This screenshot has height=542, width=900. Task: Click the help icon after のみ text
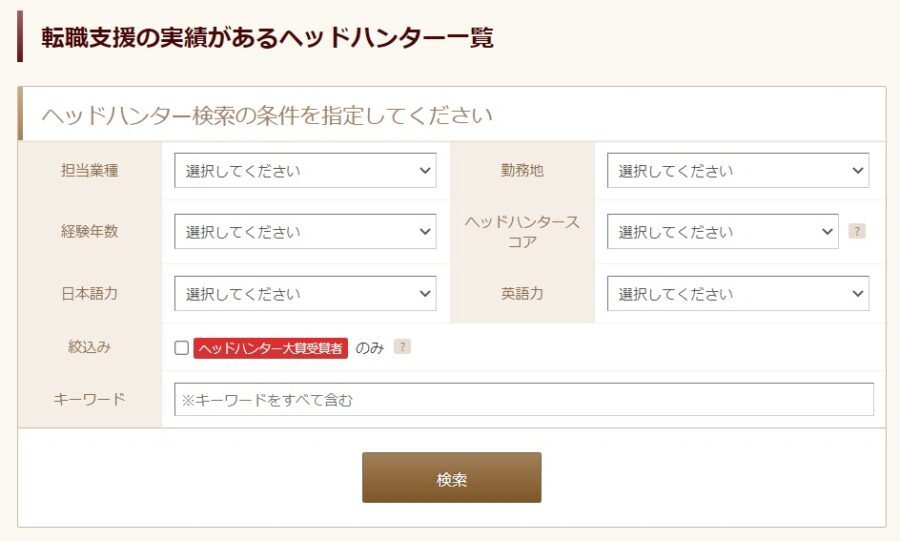(402, 347)
